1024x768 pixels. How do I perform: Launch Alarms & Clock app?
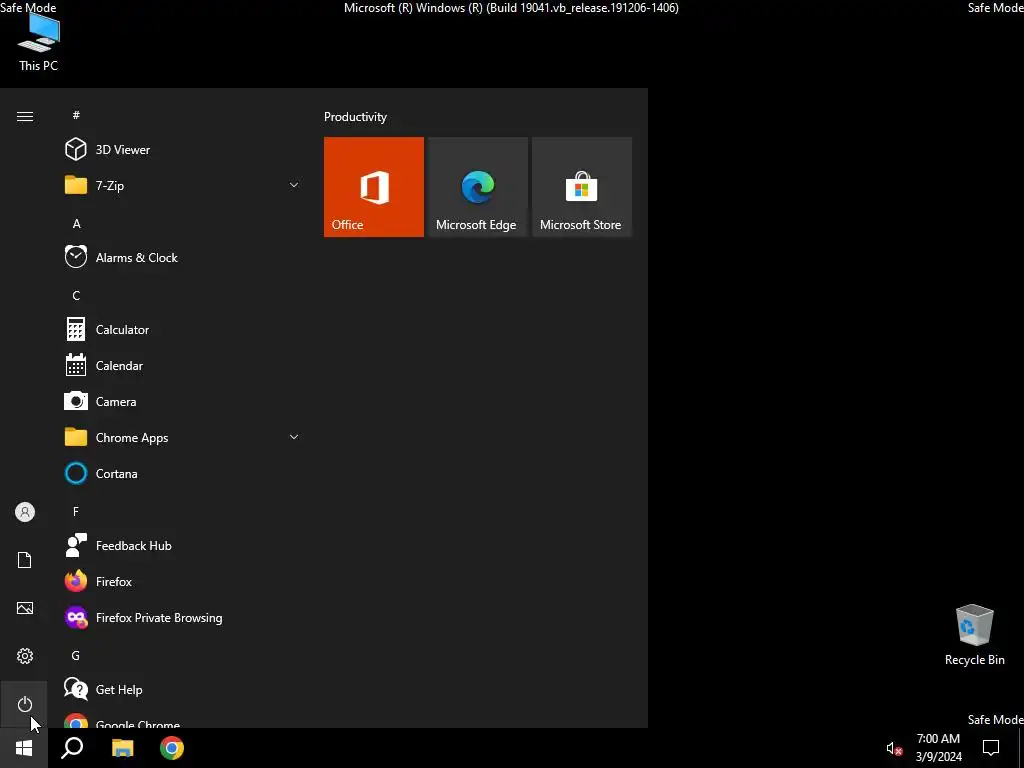pos(182,257)
